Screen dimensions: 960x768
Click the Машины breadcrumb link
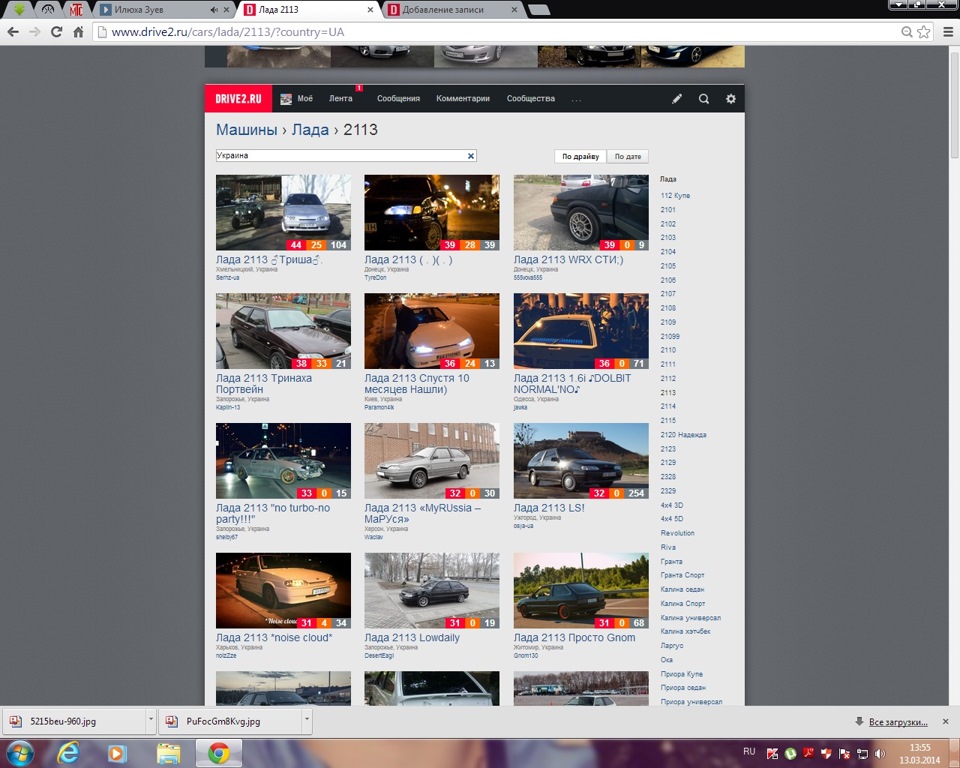pos(247,130)
